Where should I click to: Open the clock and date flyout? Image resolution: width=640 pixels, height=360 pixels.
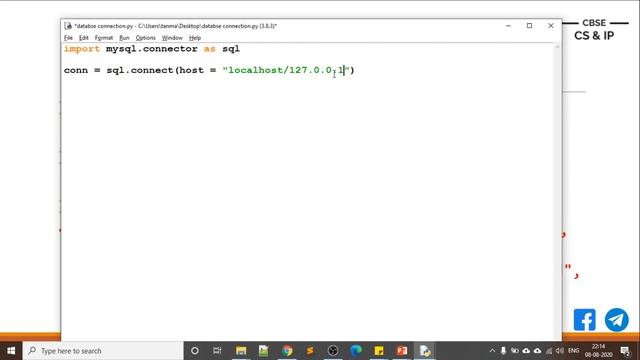coord(598,351)
